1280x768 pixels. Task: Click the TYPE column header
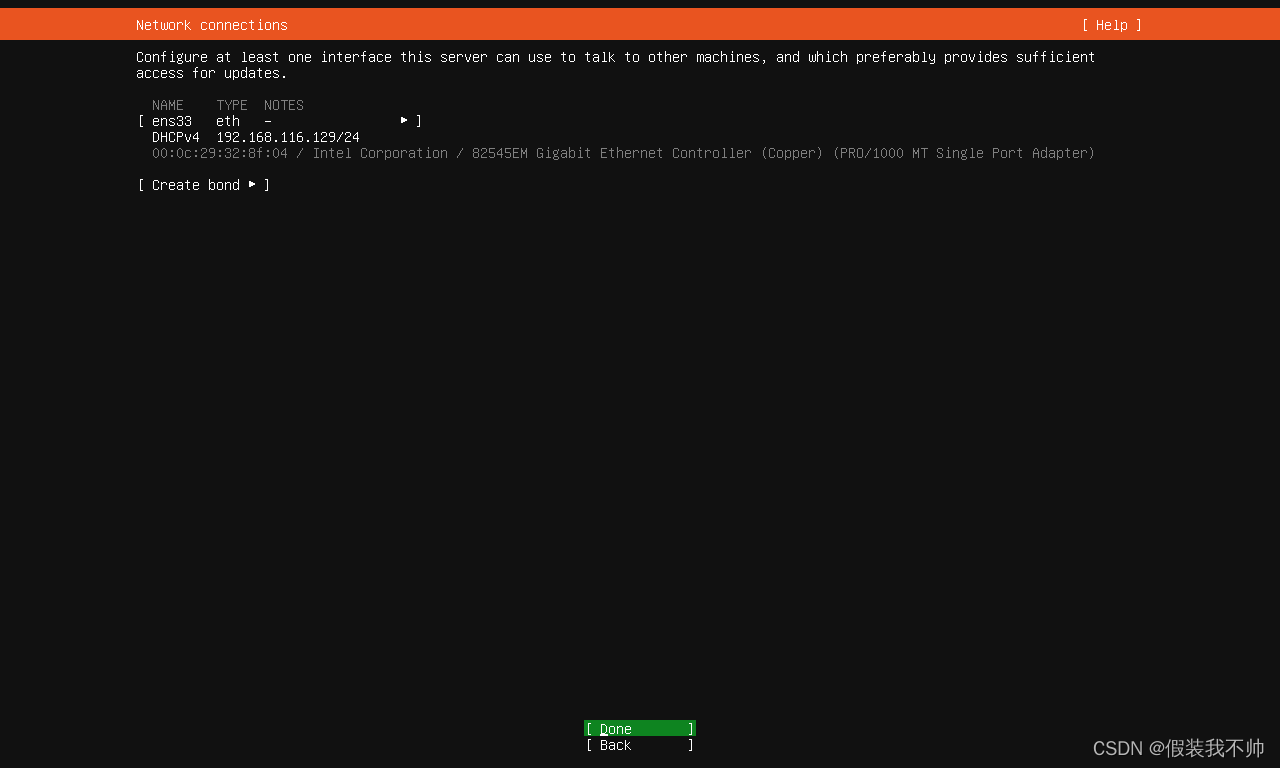[x=232, y=105]
